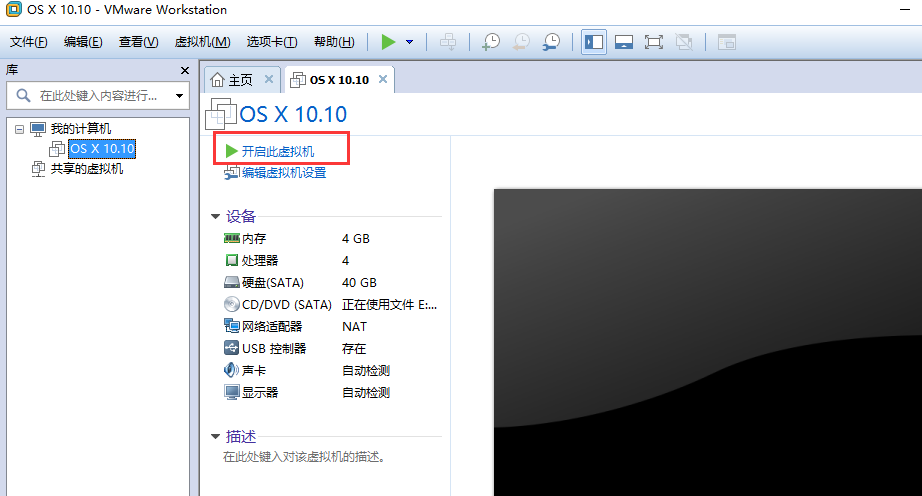Click the green power-on play toolbar button
922x496 pixels.
[388, 42]
